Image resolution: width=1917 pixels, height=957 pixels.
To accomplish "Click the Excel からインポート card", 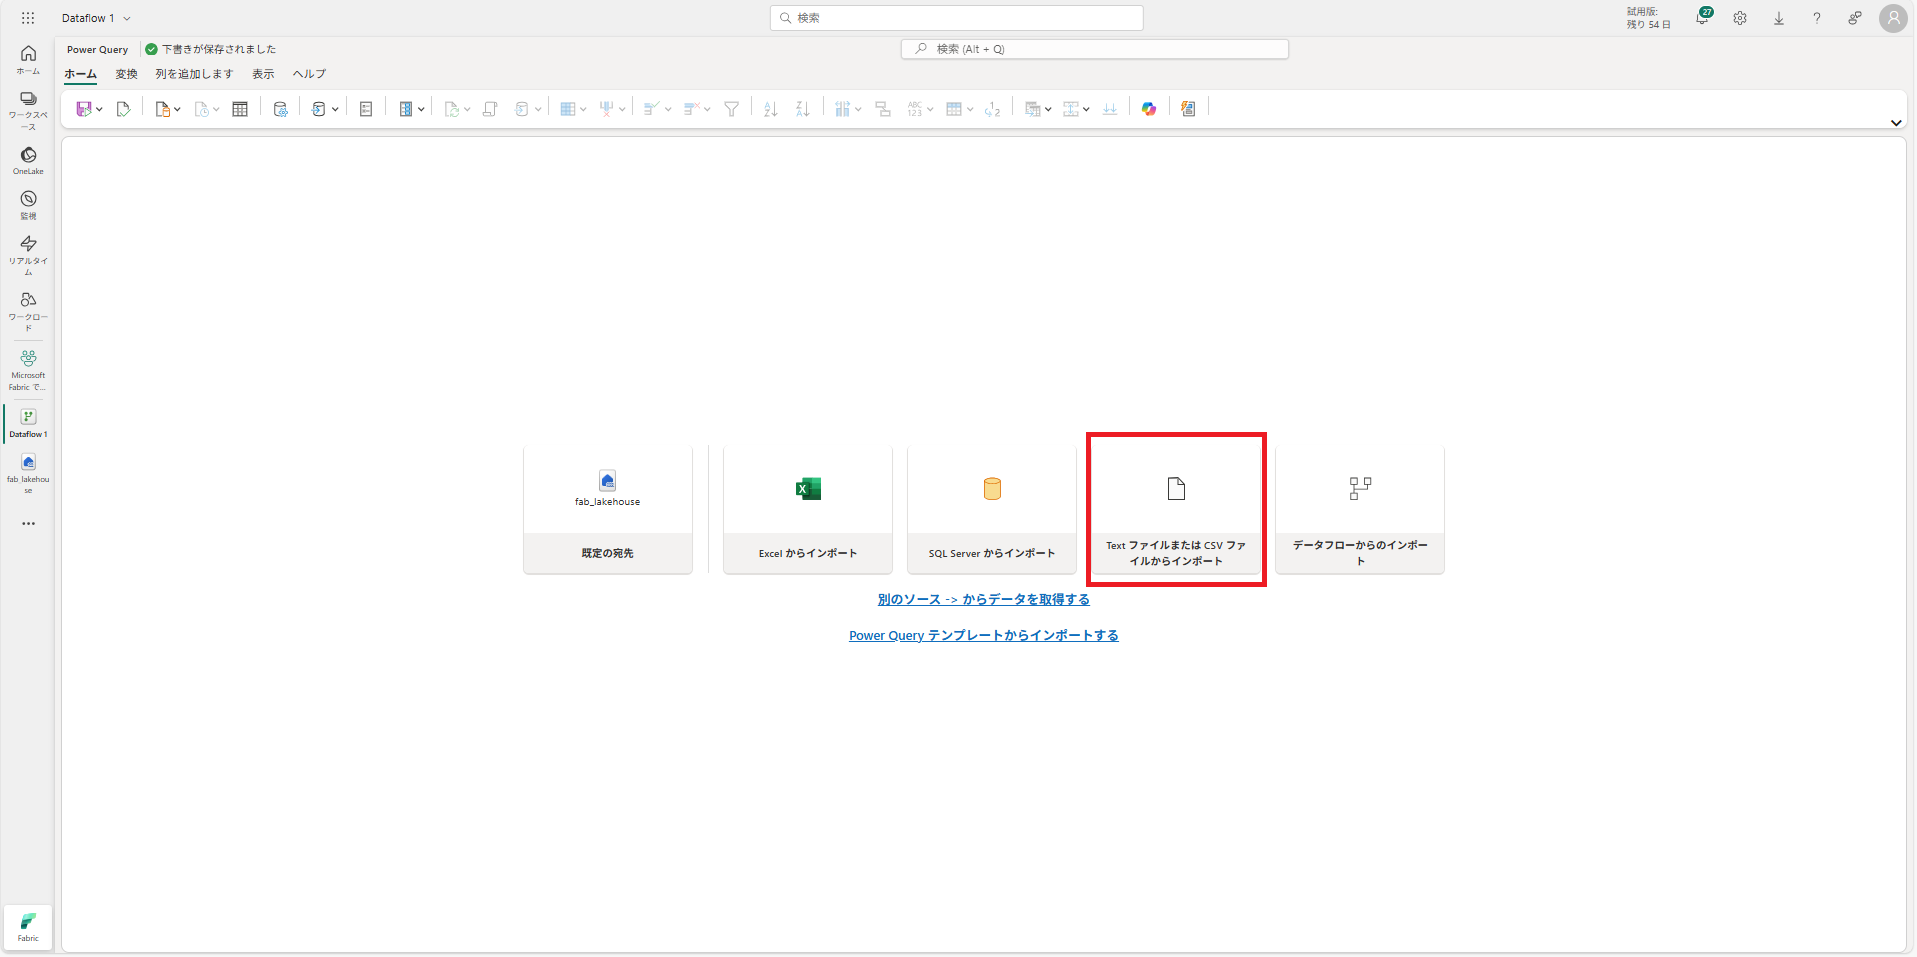I will click(x=808, y=509).
